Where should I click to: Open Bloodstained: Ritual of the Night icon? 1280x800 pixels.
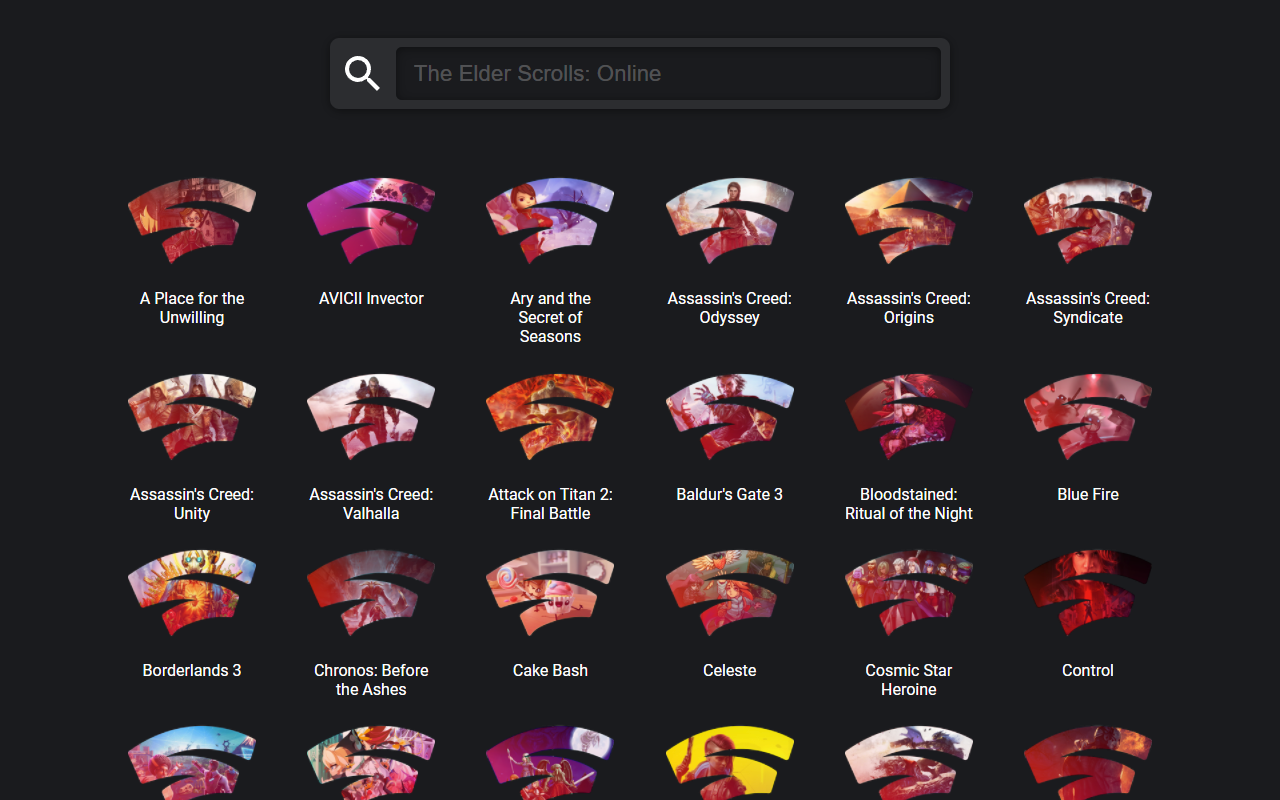point(909,417)
